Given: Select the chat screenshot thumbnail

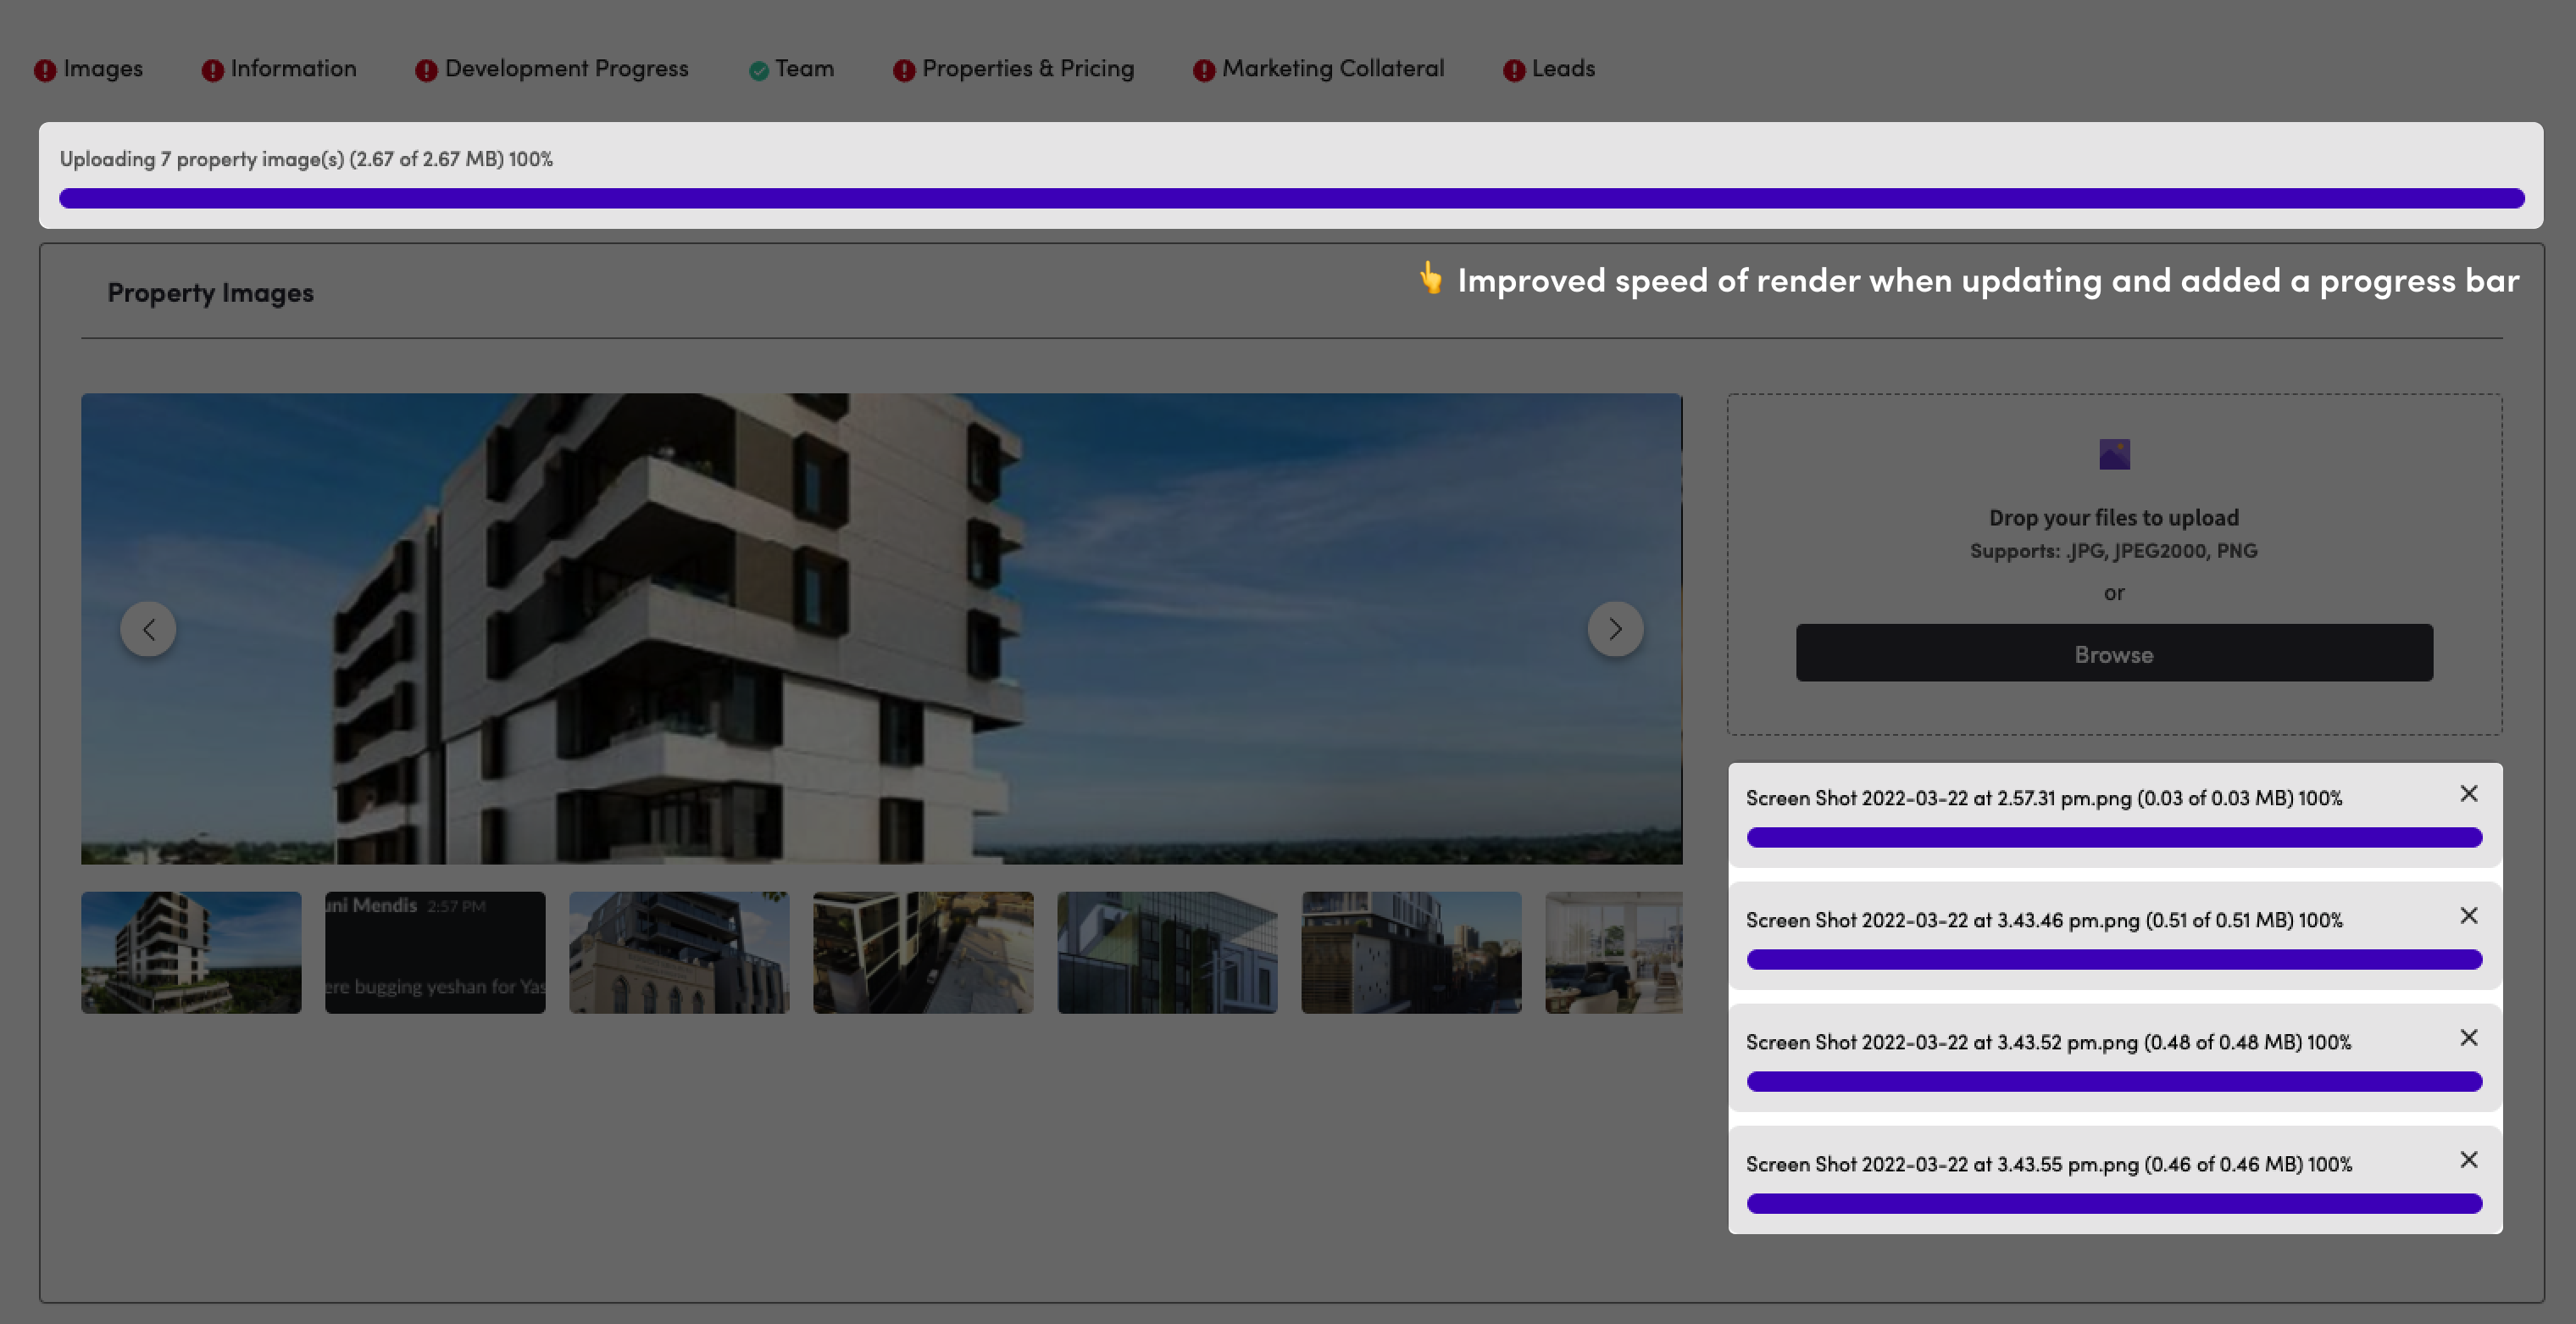Looking at the screenshot, I should [435, 952].
